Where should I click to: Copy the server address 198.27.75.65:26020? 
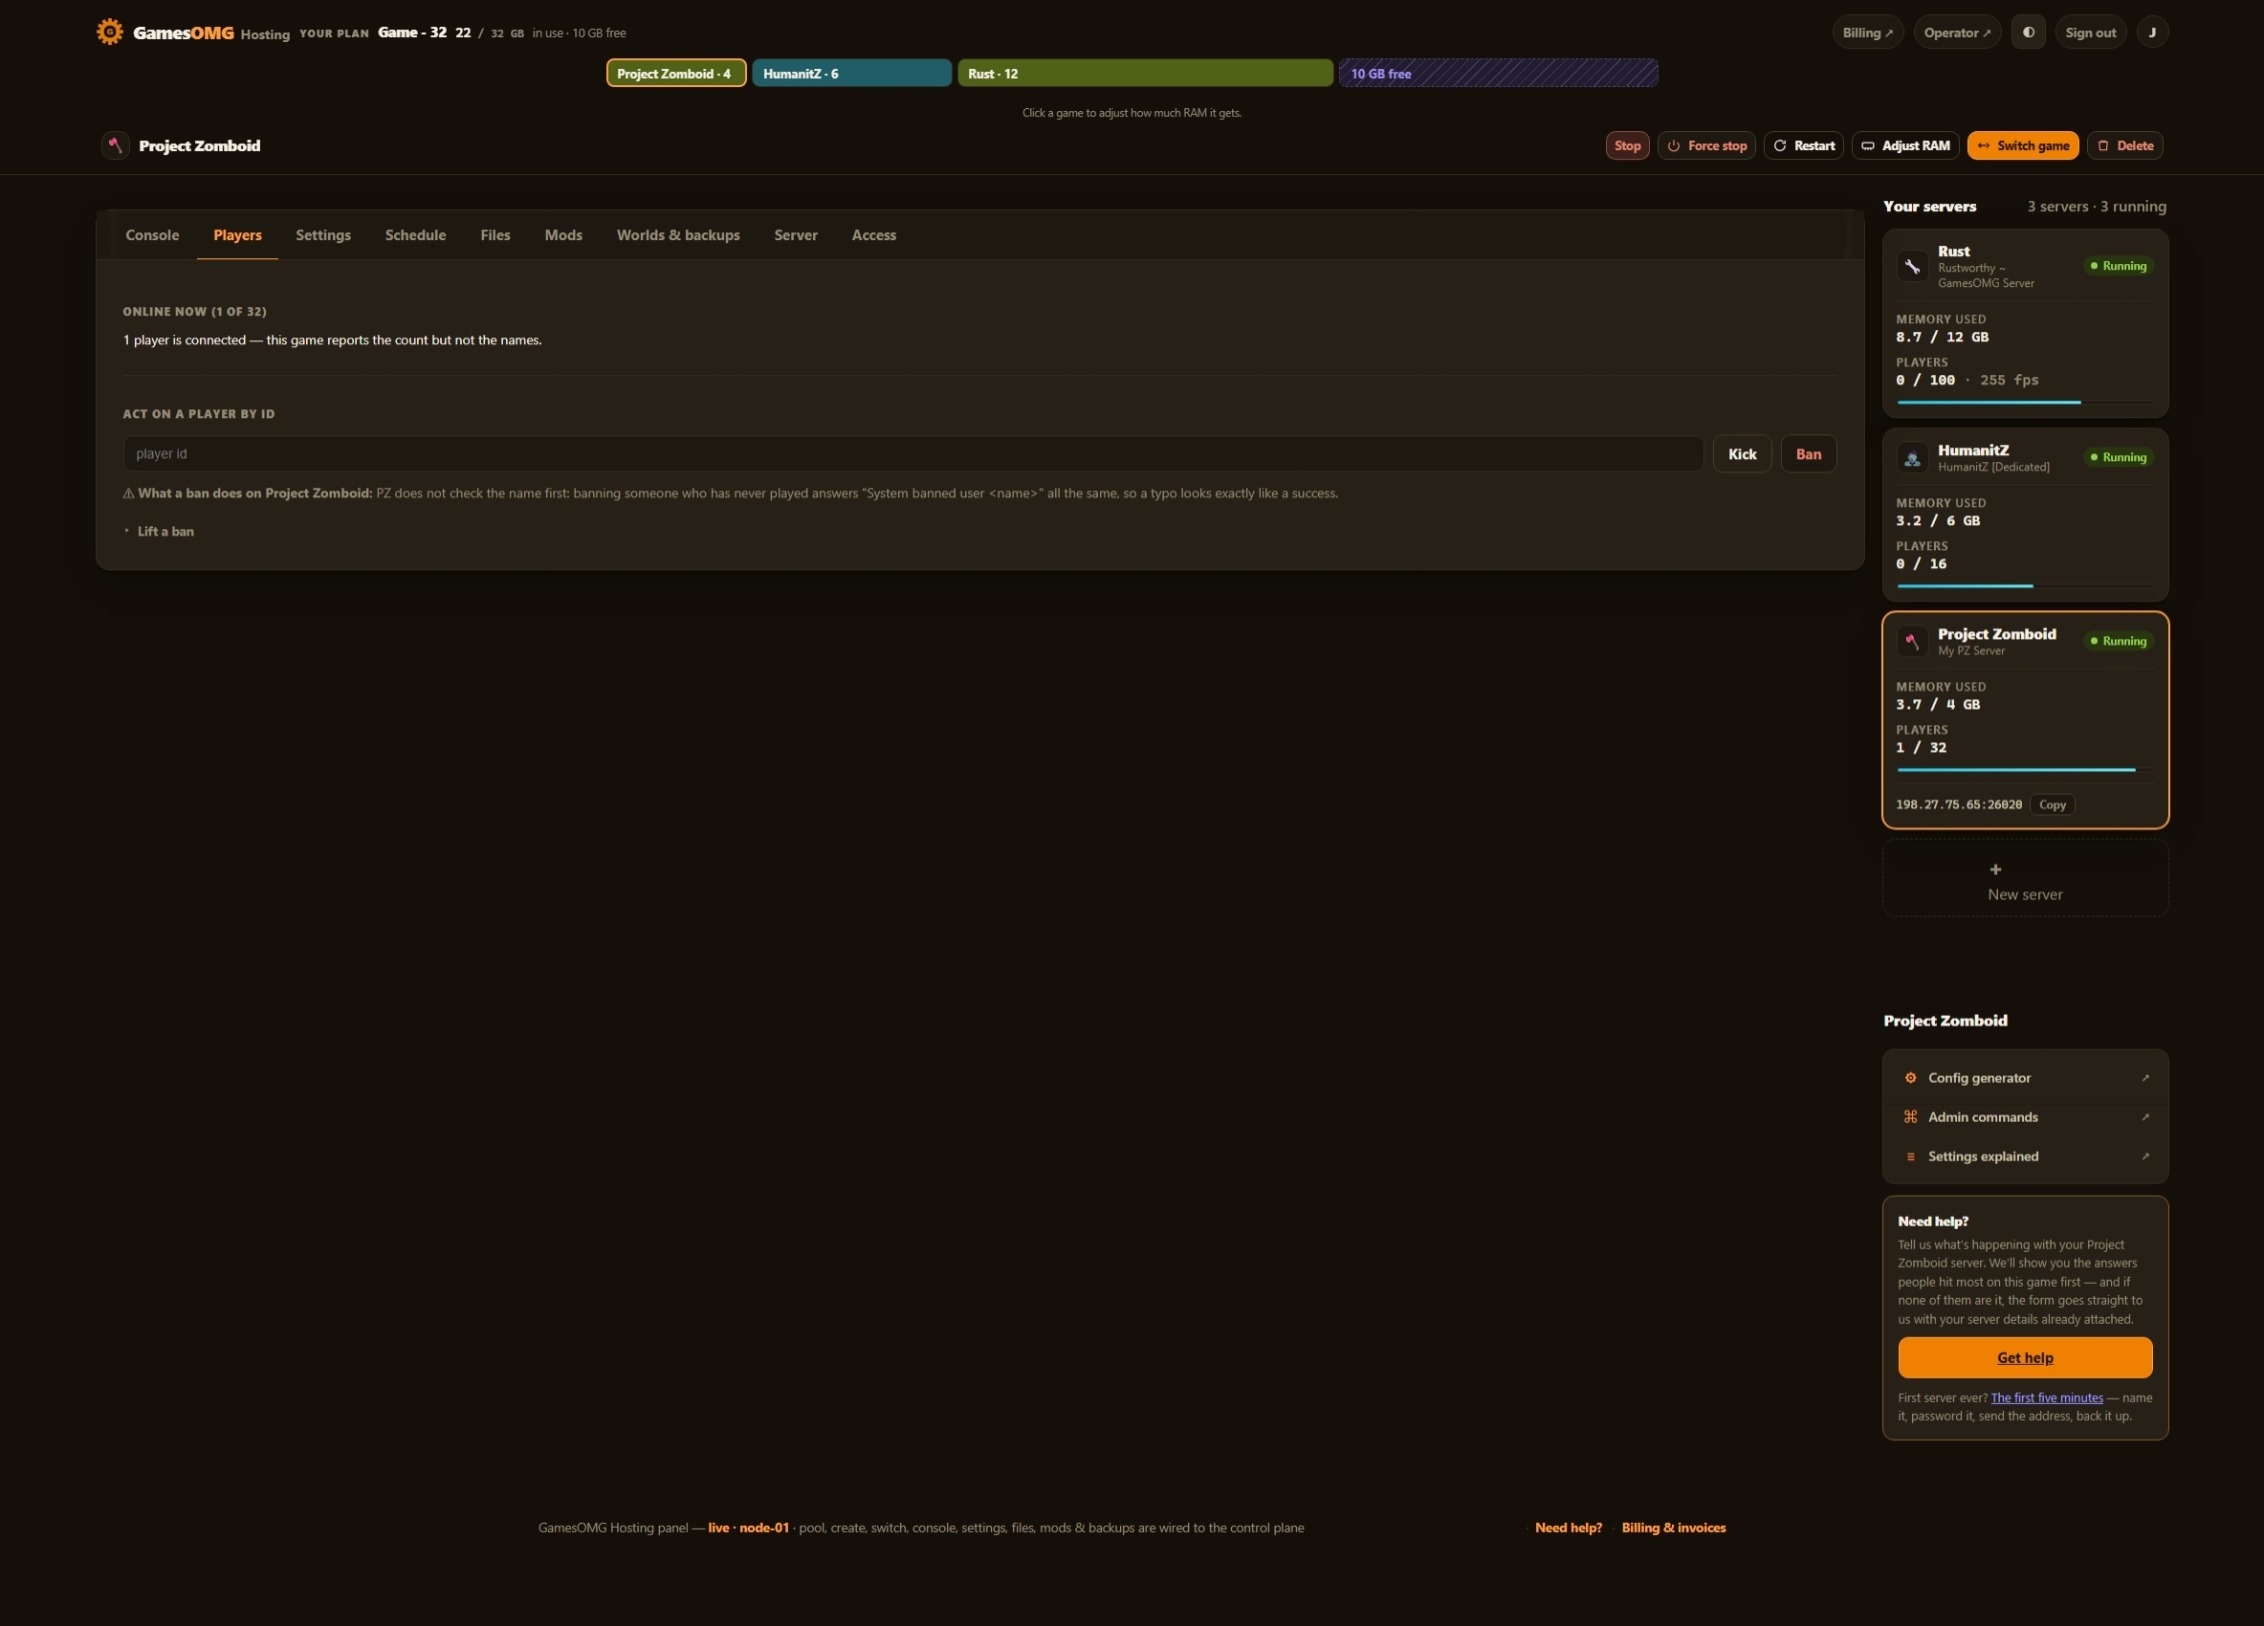2052,805
